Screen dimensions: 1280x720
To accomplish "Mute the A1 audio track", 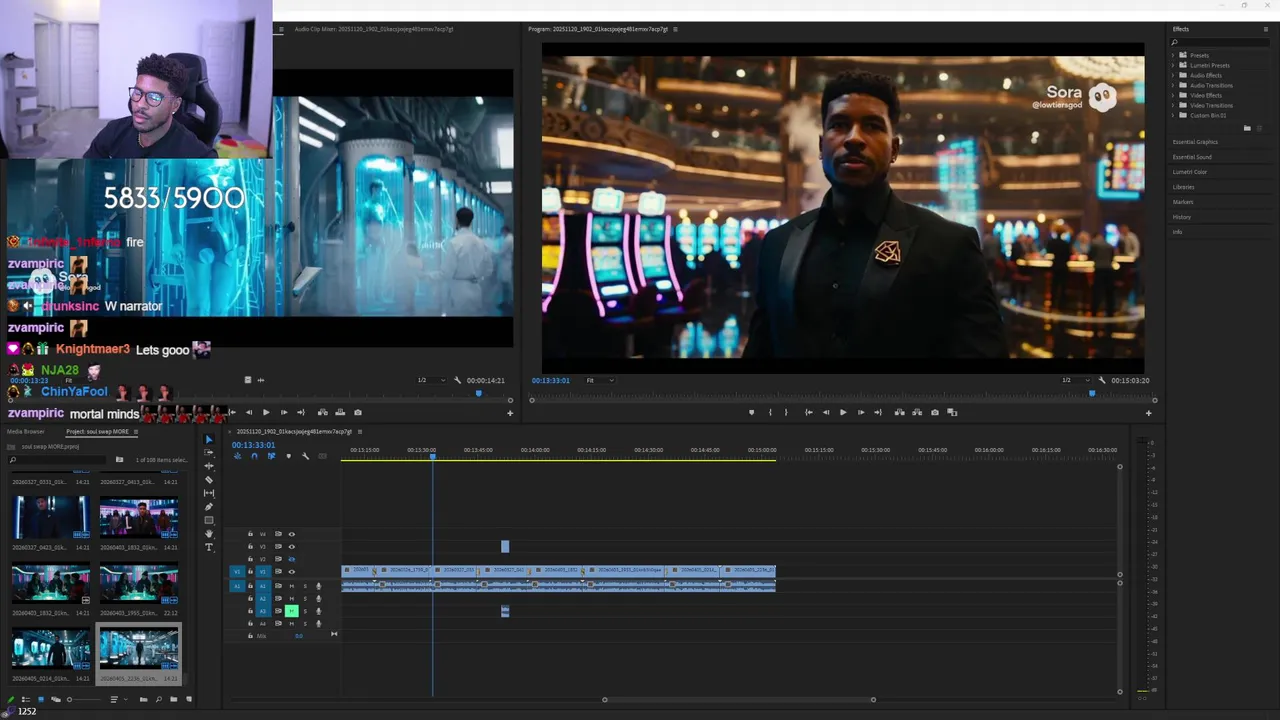I will (x=292, y=586).
